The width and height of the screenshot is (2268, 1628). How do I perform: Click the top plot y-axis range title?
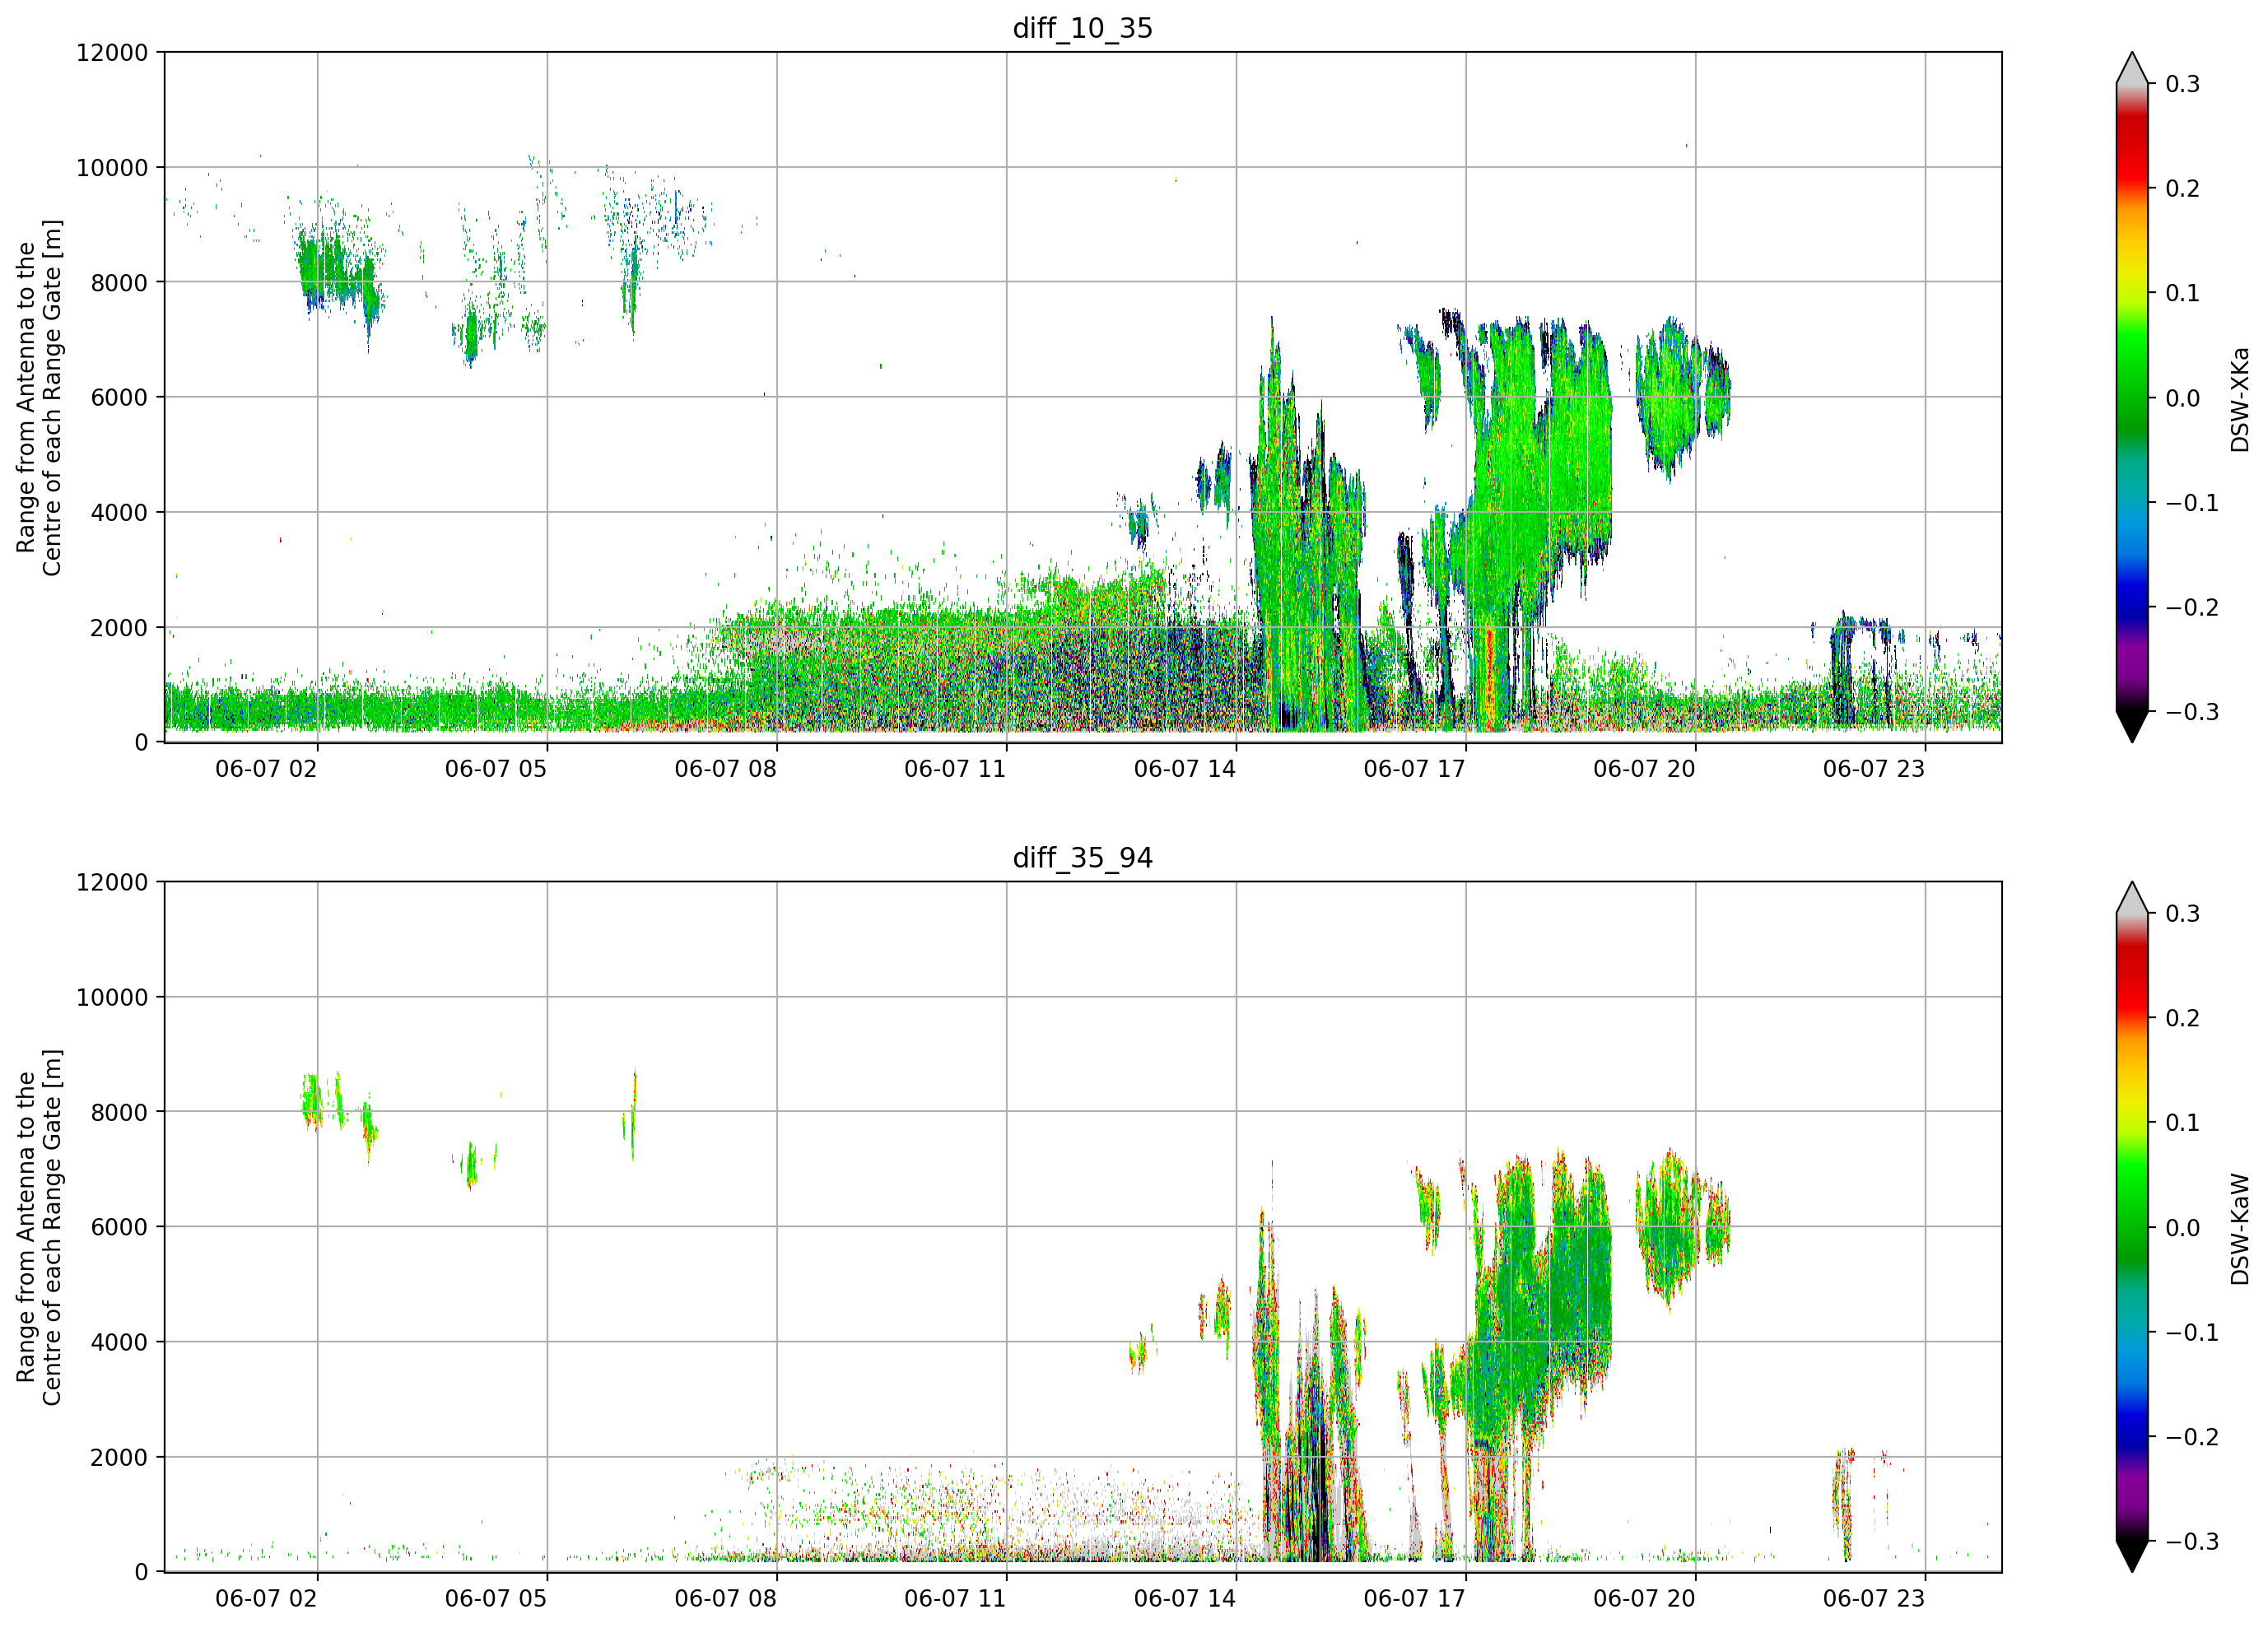click(x=39, y=397)
